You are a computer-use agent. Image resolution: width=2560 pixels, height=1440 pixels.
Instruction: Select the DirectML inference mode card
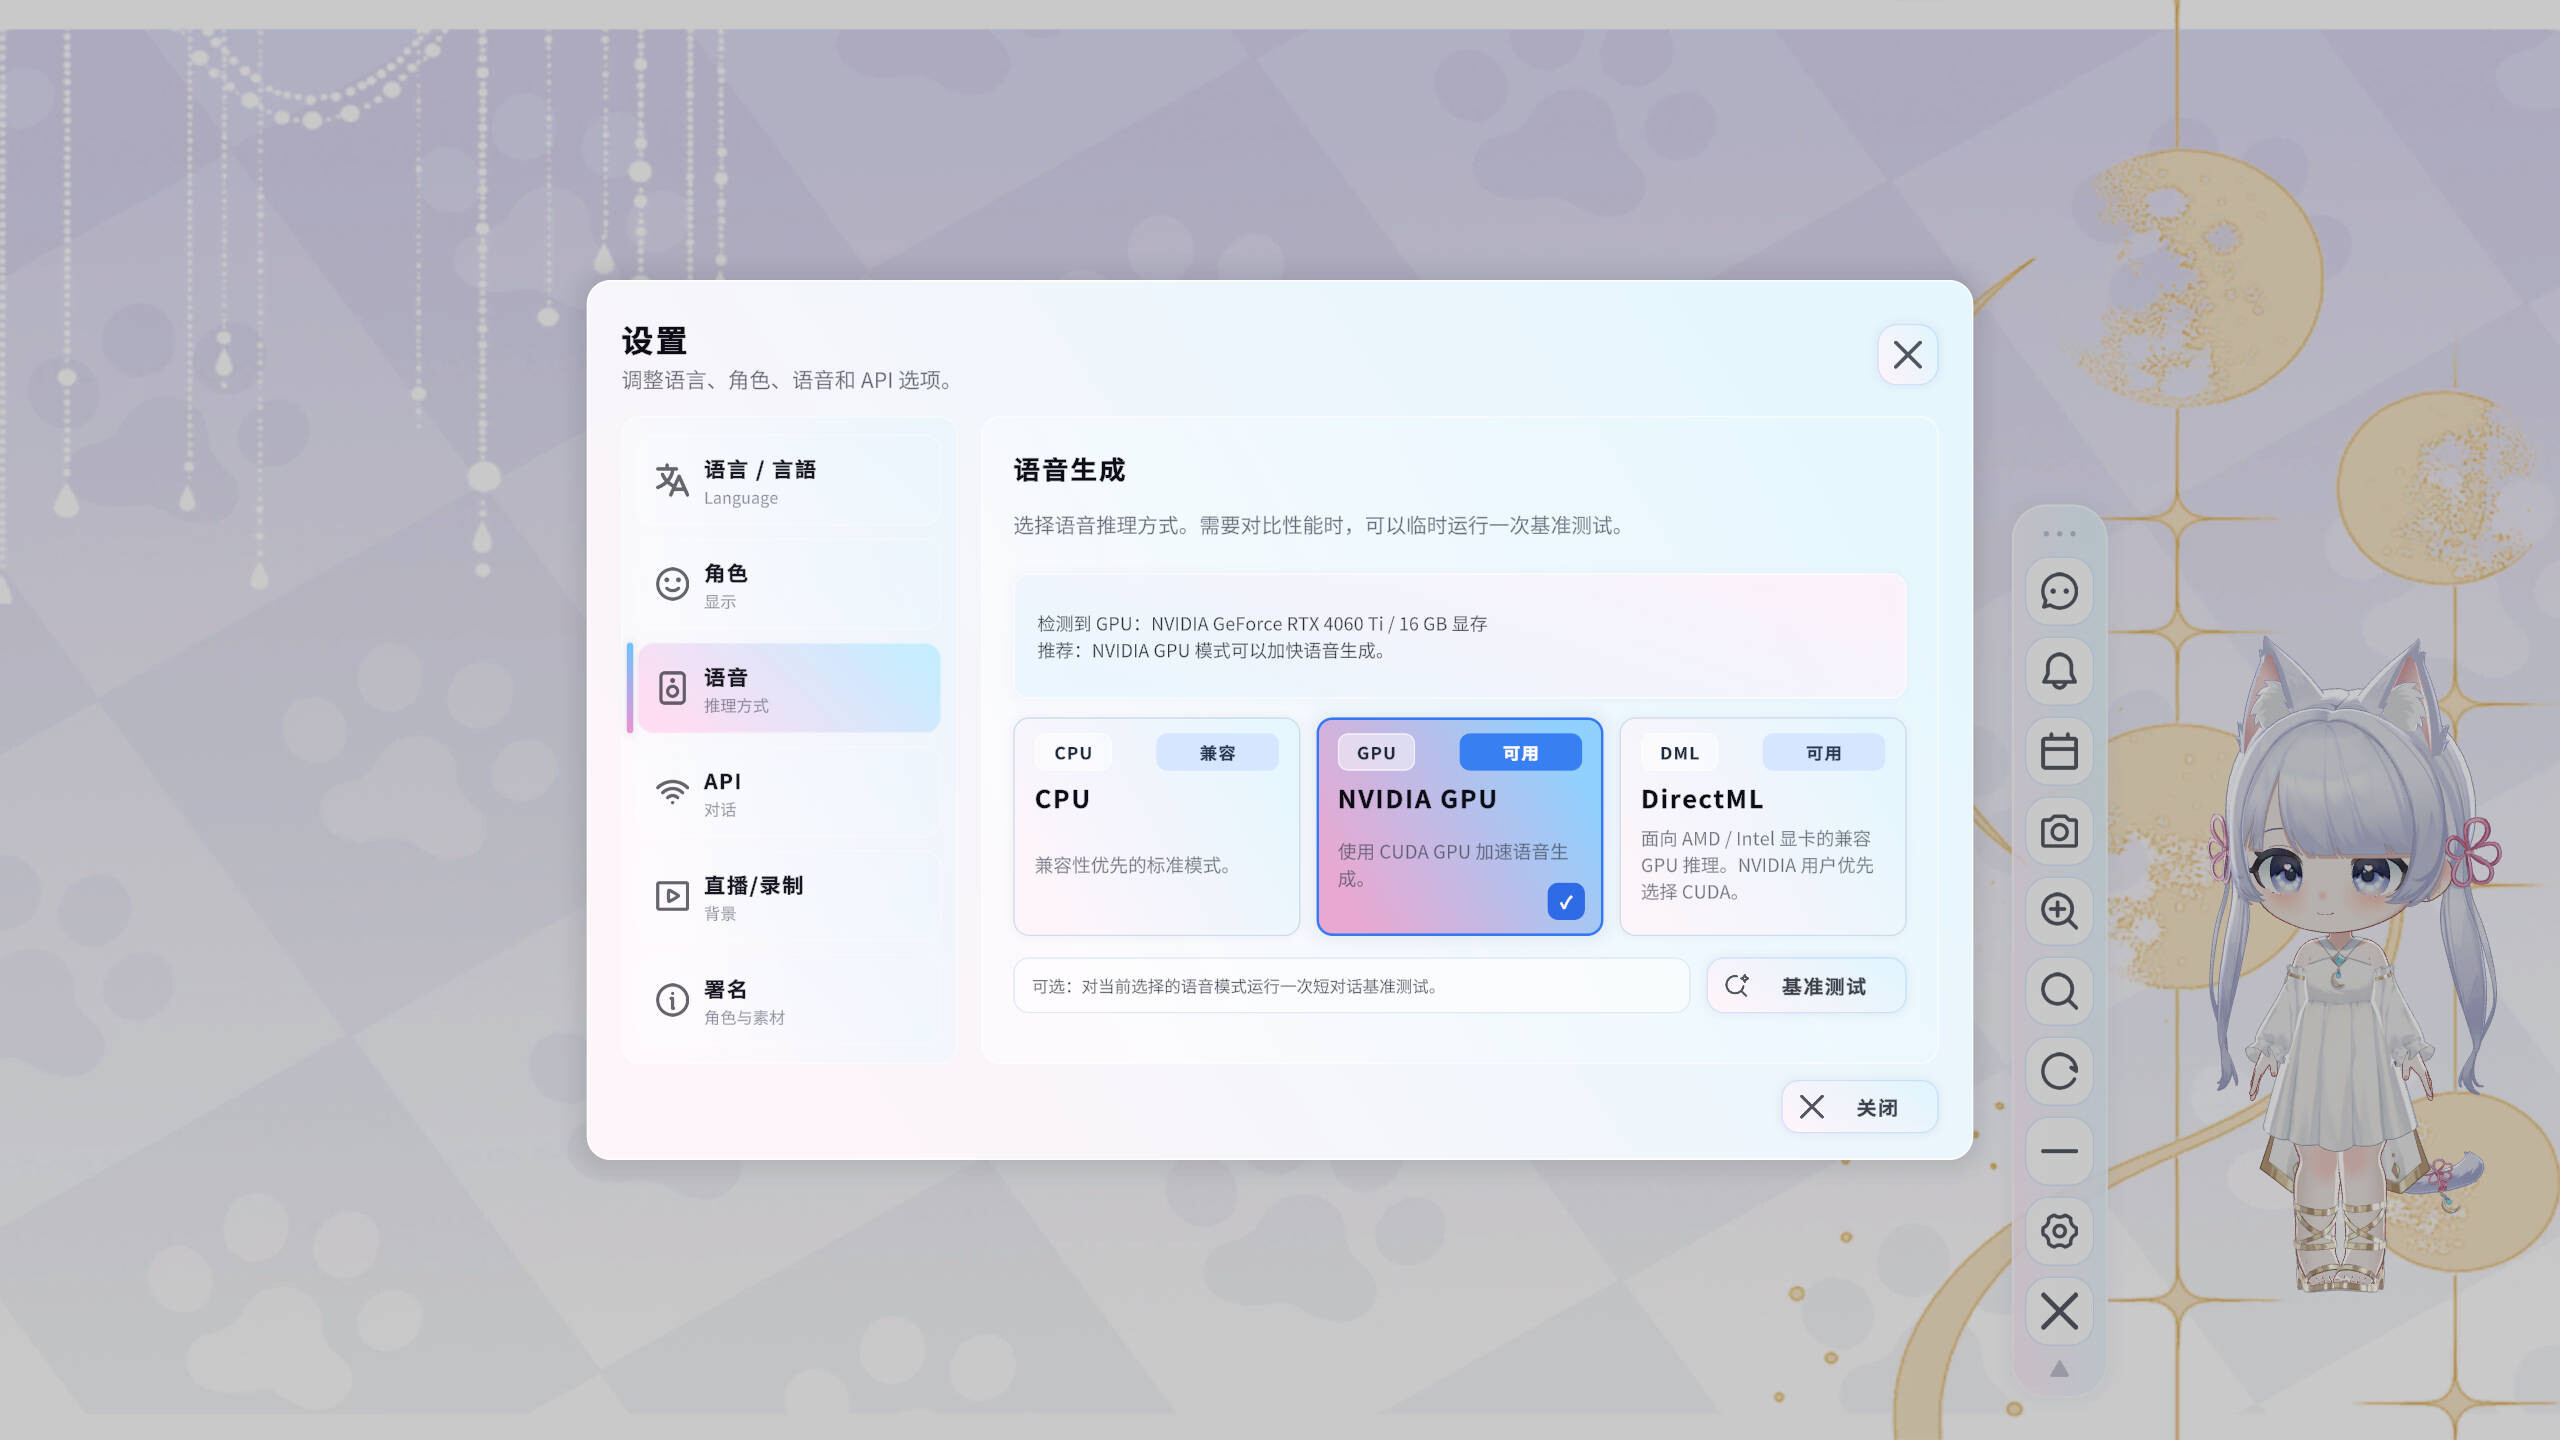pos(1762,827)
